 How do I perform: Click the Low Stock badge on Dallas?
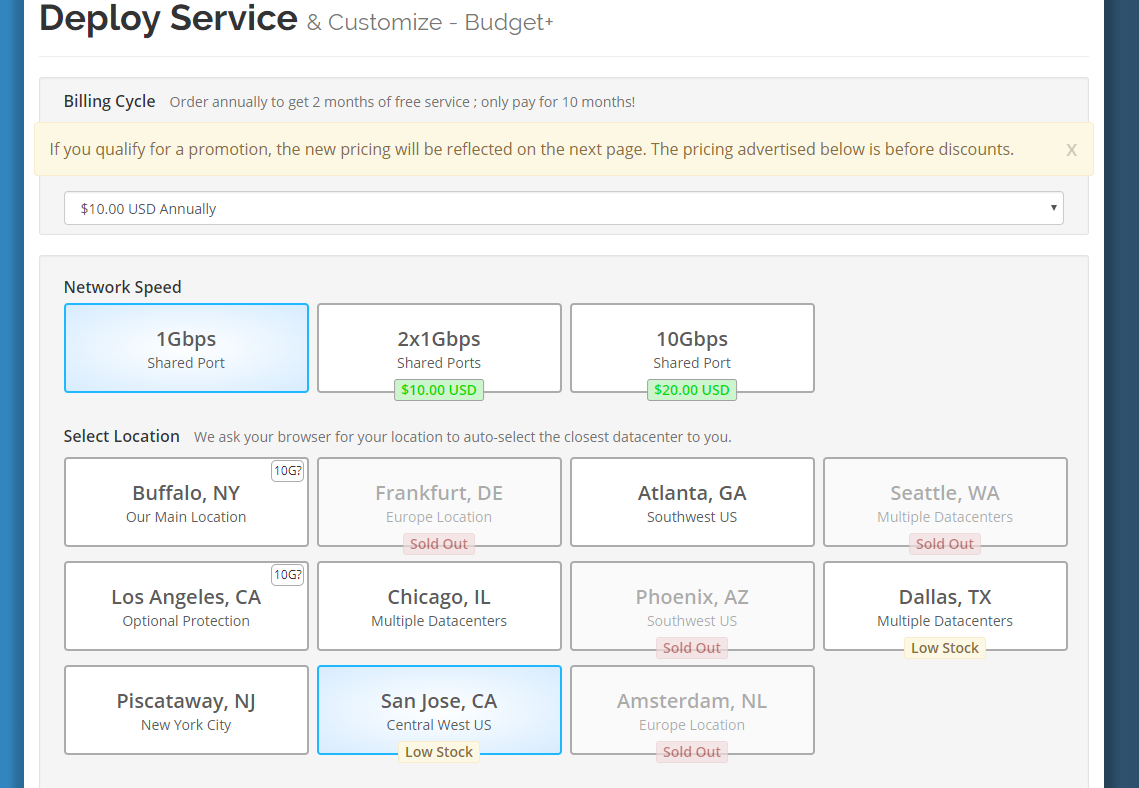(945, 648)
